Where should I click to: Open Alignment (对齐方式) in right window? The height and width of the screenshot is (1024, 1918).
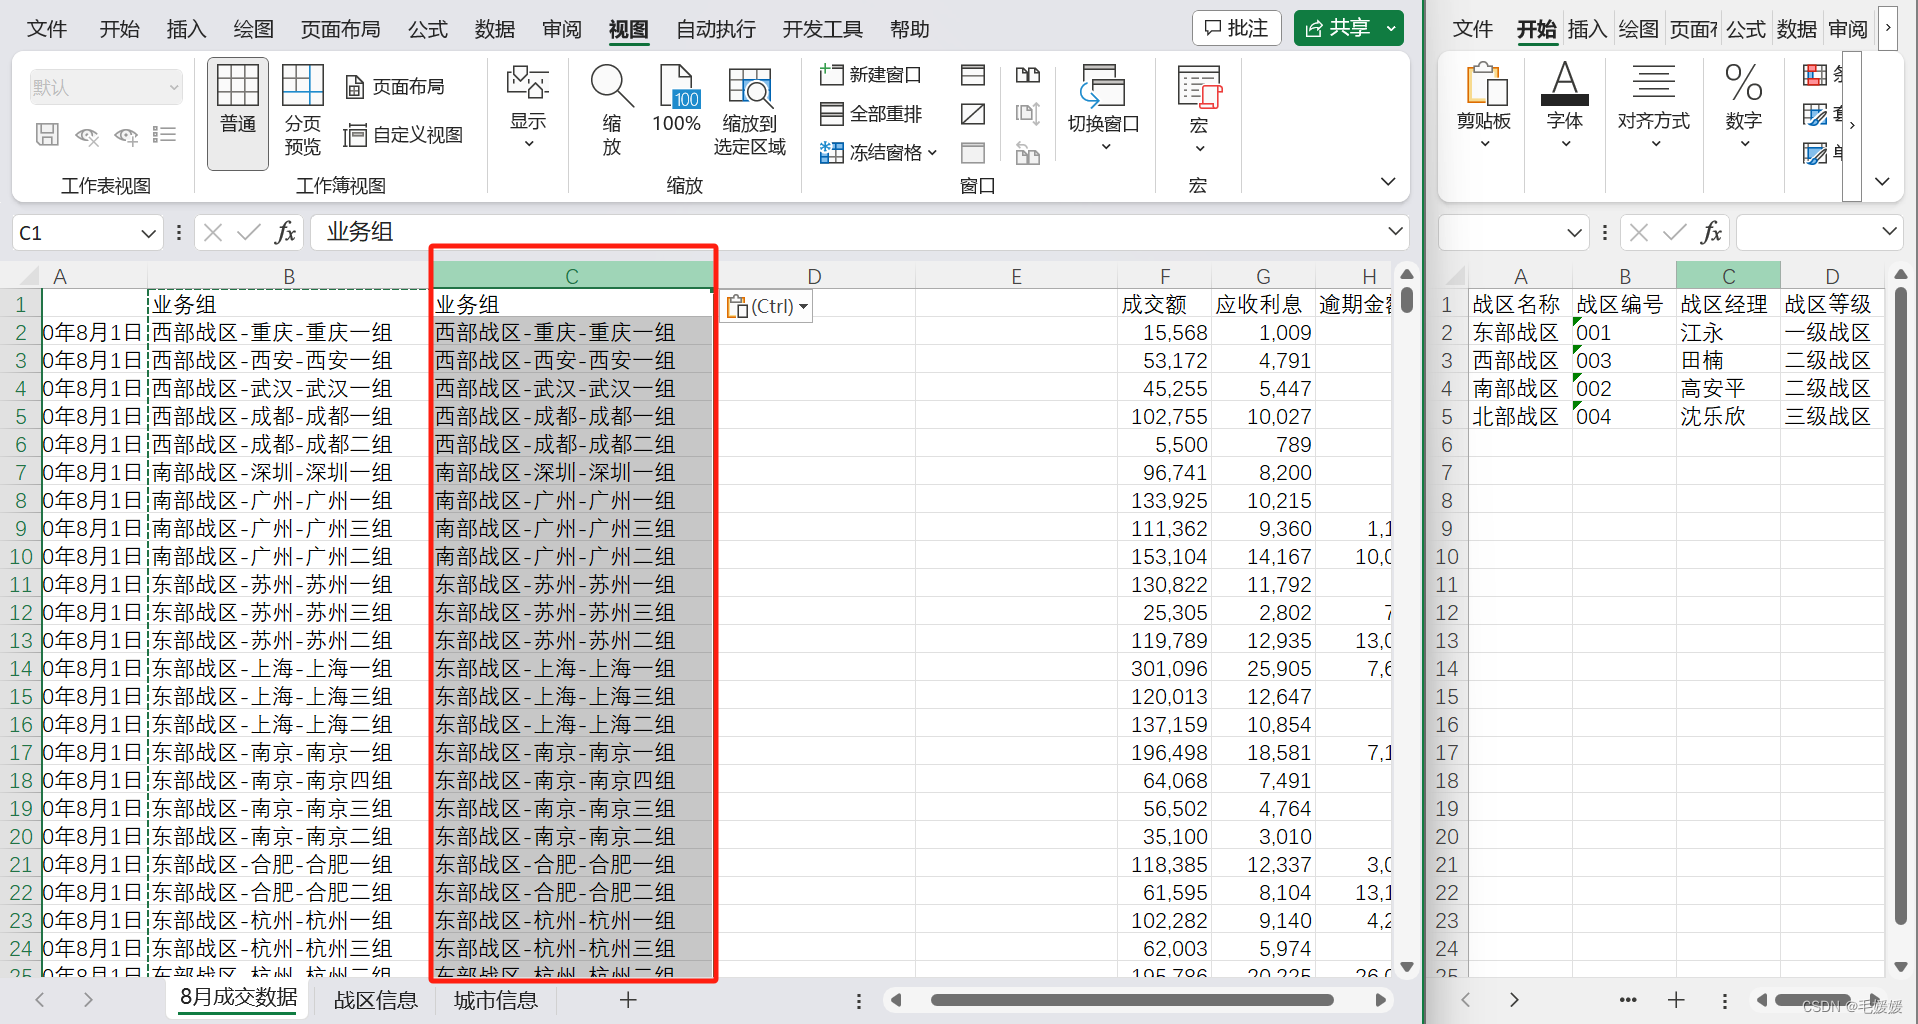[x=1654, y=105]
